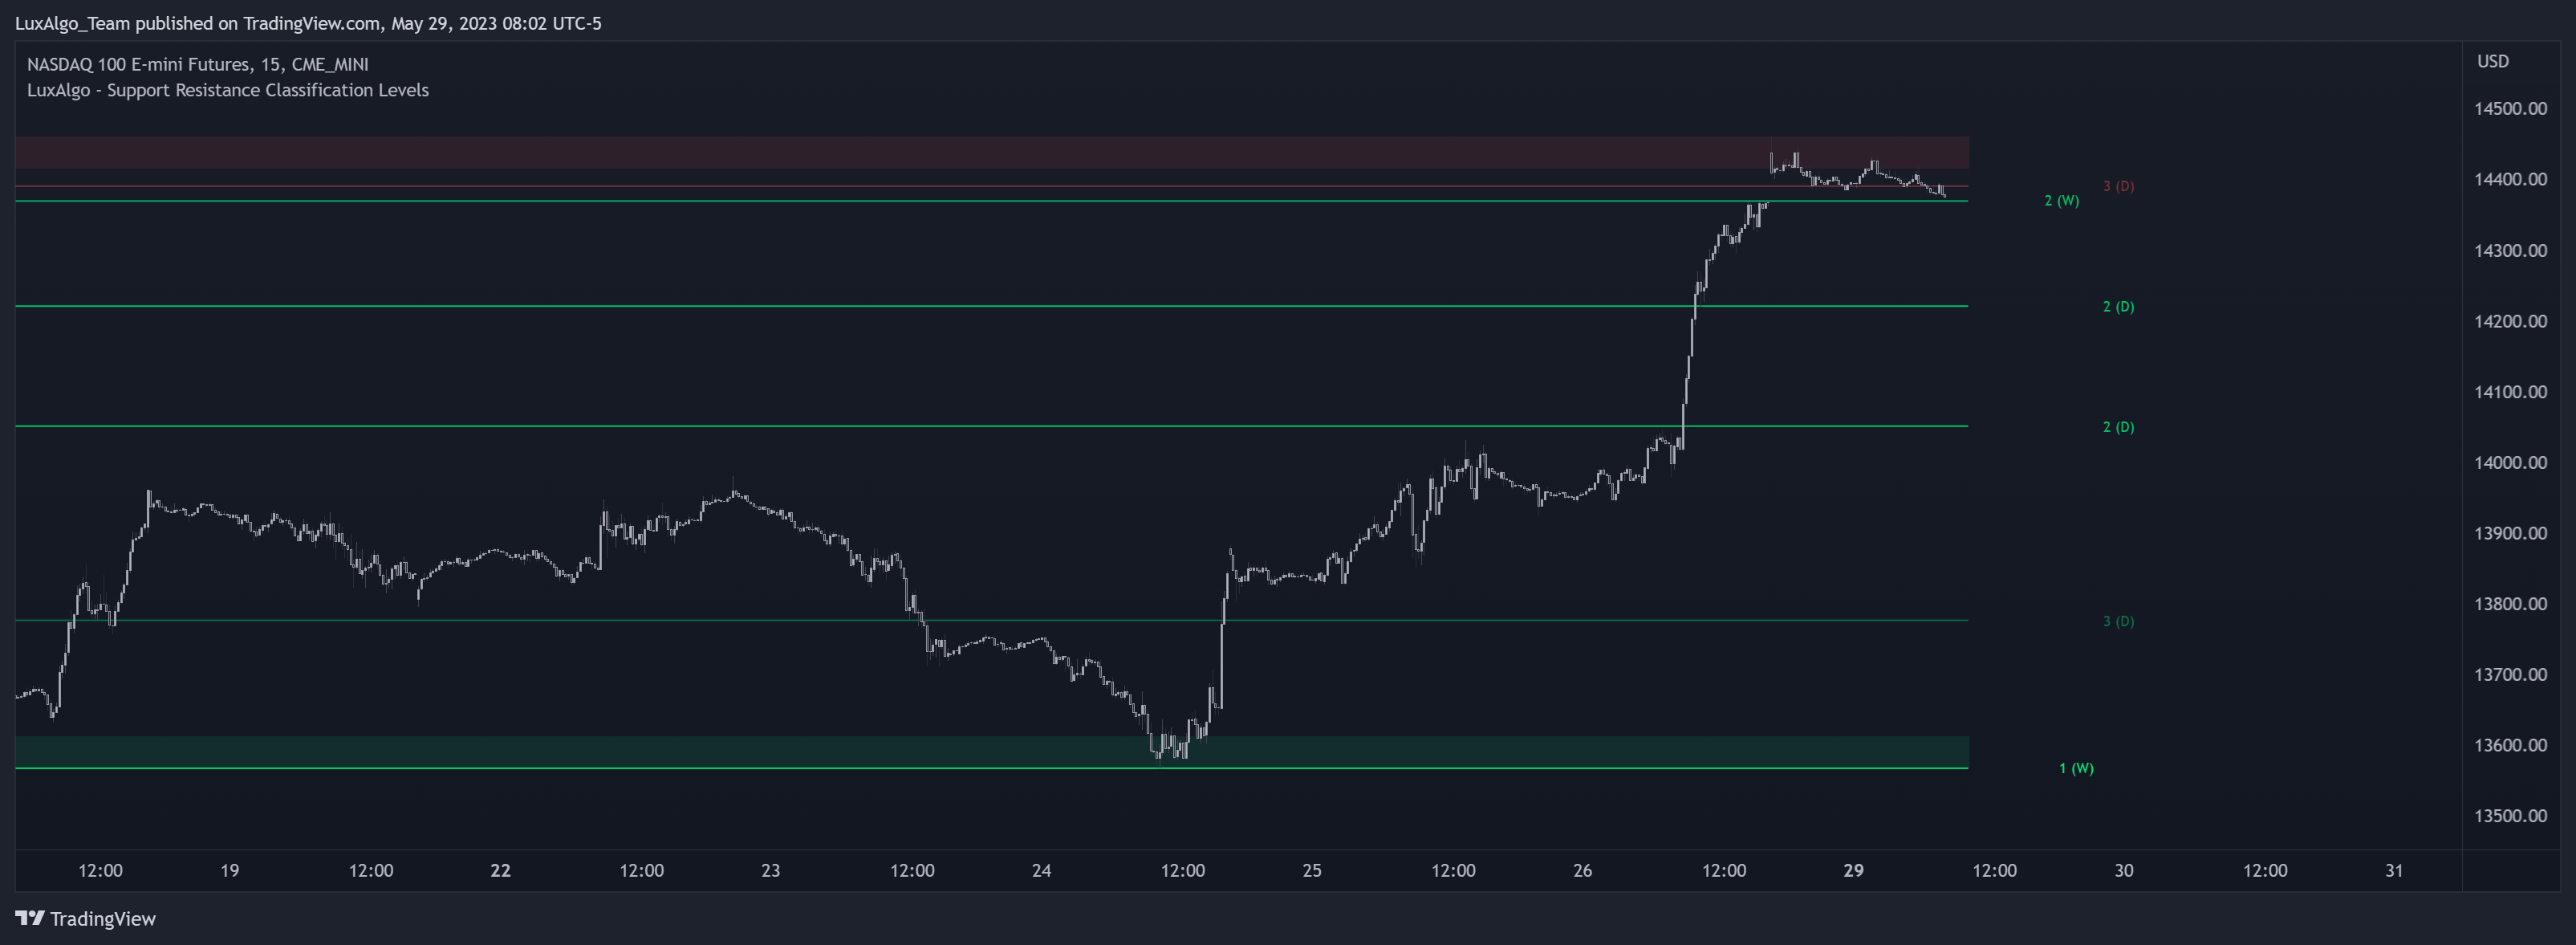Click the 13900.00 price axis label
2576x945 pixels.
[2510, 533]
